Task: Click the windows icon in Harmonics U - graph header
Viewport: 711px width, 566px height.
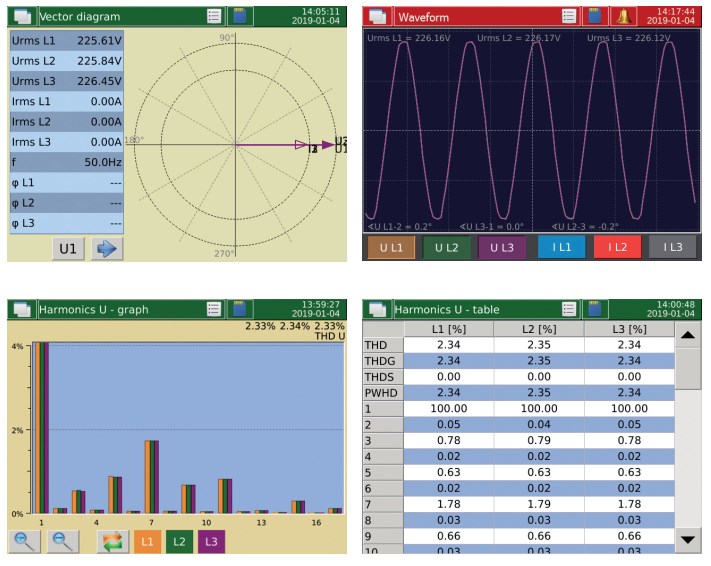Action: click(x=21, y=309)
